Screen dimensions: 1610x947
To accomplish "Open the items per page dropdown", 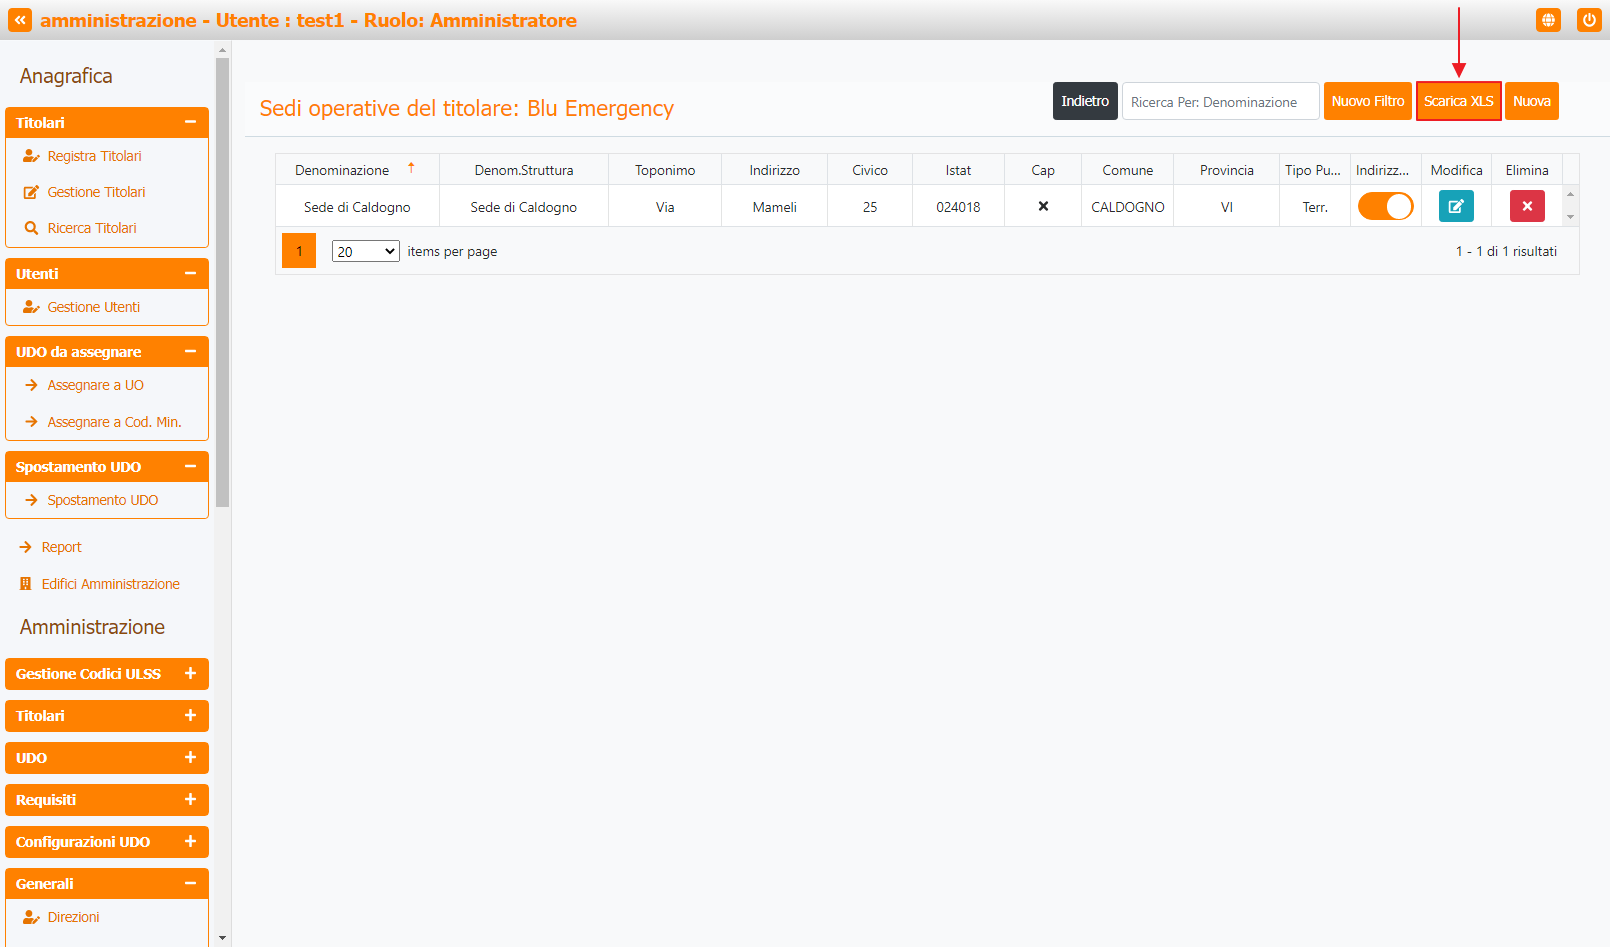I will [x=366, y=251].
